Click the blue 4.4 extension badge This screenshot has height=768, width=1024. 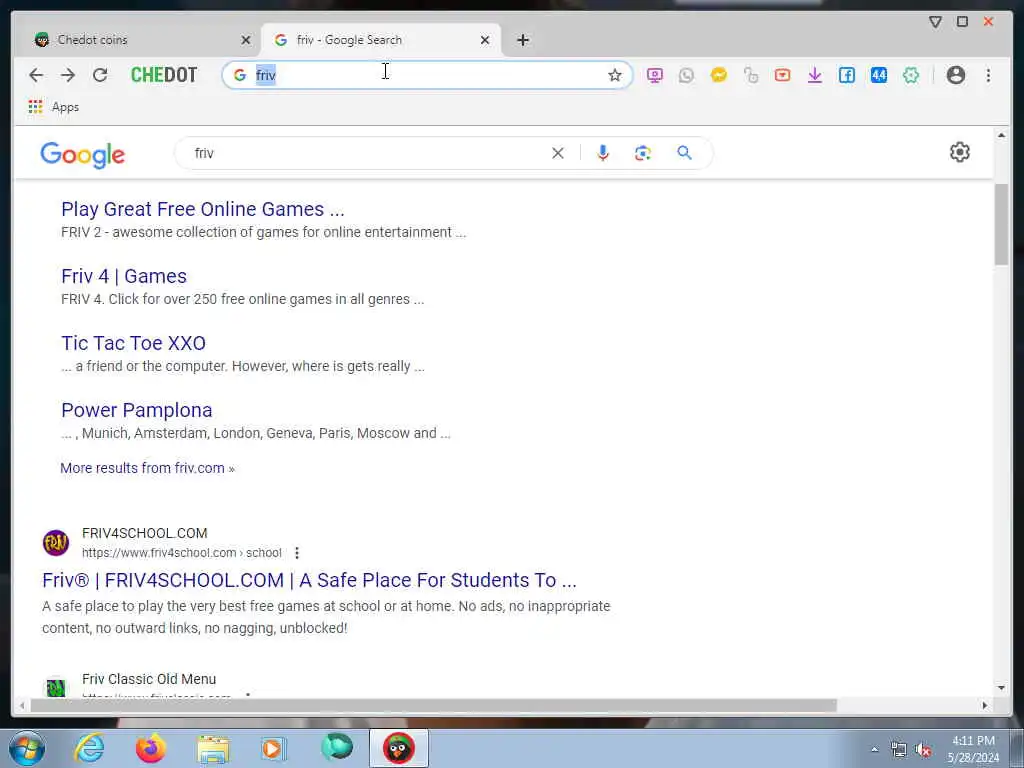878,75
